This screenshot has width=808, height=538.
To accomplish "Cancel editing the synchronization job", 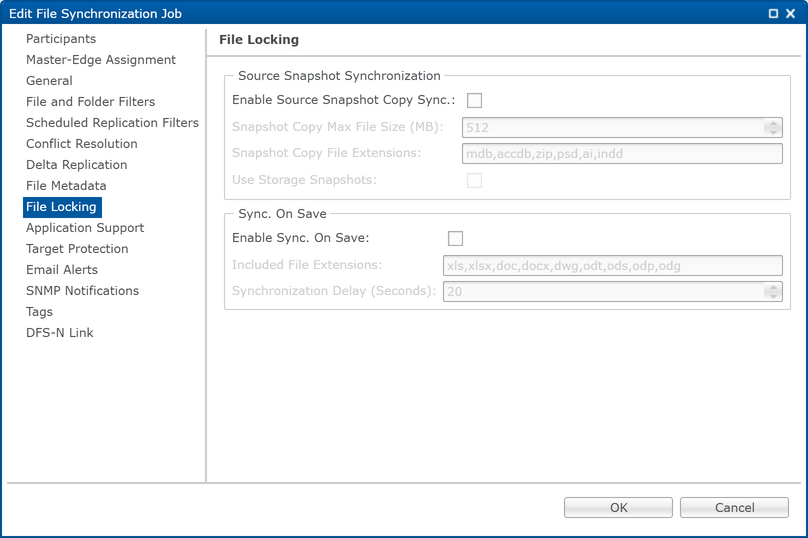I will pyautogui.click(x=734, y=508).
